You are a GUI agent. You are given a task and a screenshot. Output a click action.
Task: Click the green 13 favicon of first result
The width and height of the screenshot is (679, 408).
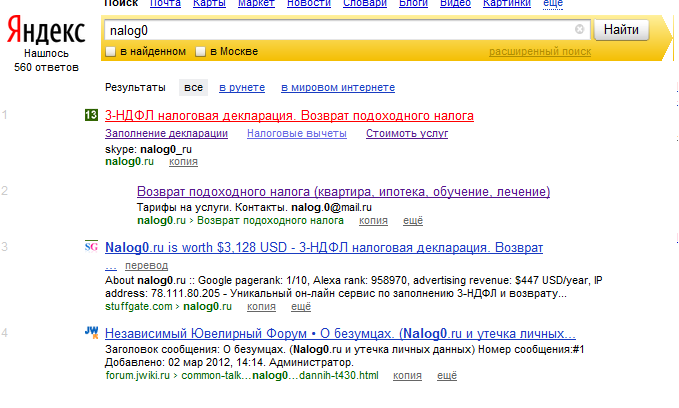(92, 116)
